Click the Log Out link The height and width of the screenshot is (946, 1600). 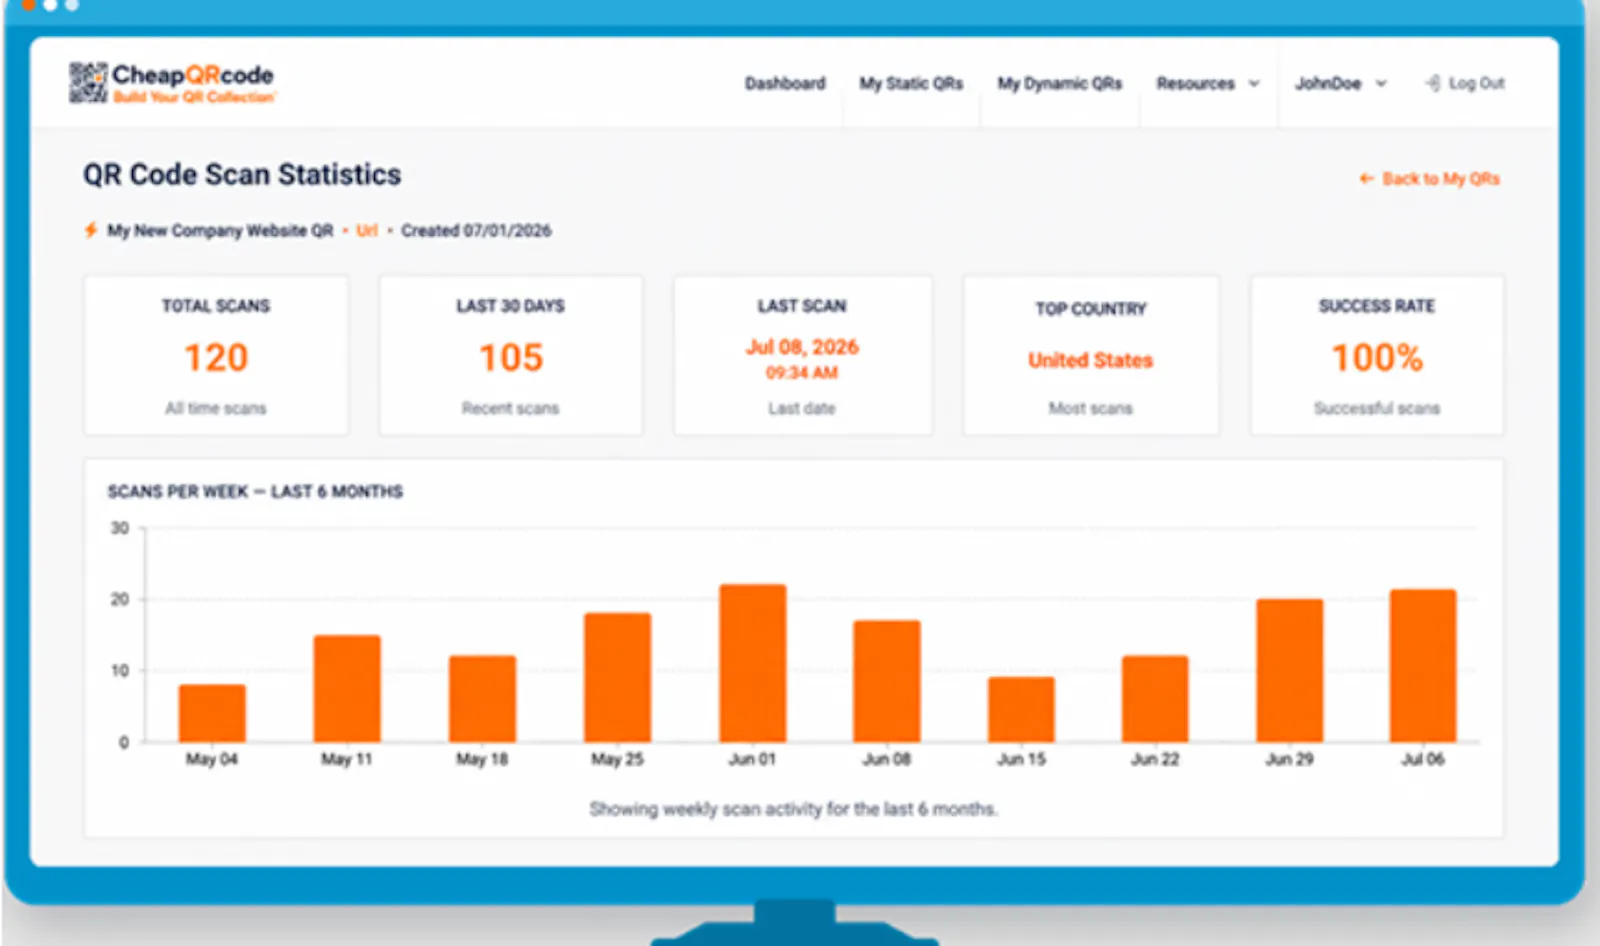(x=1477, y=83)
